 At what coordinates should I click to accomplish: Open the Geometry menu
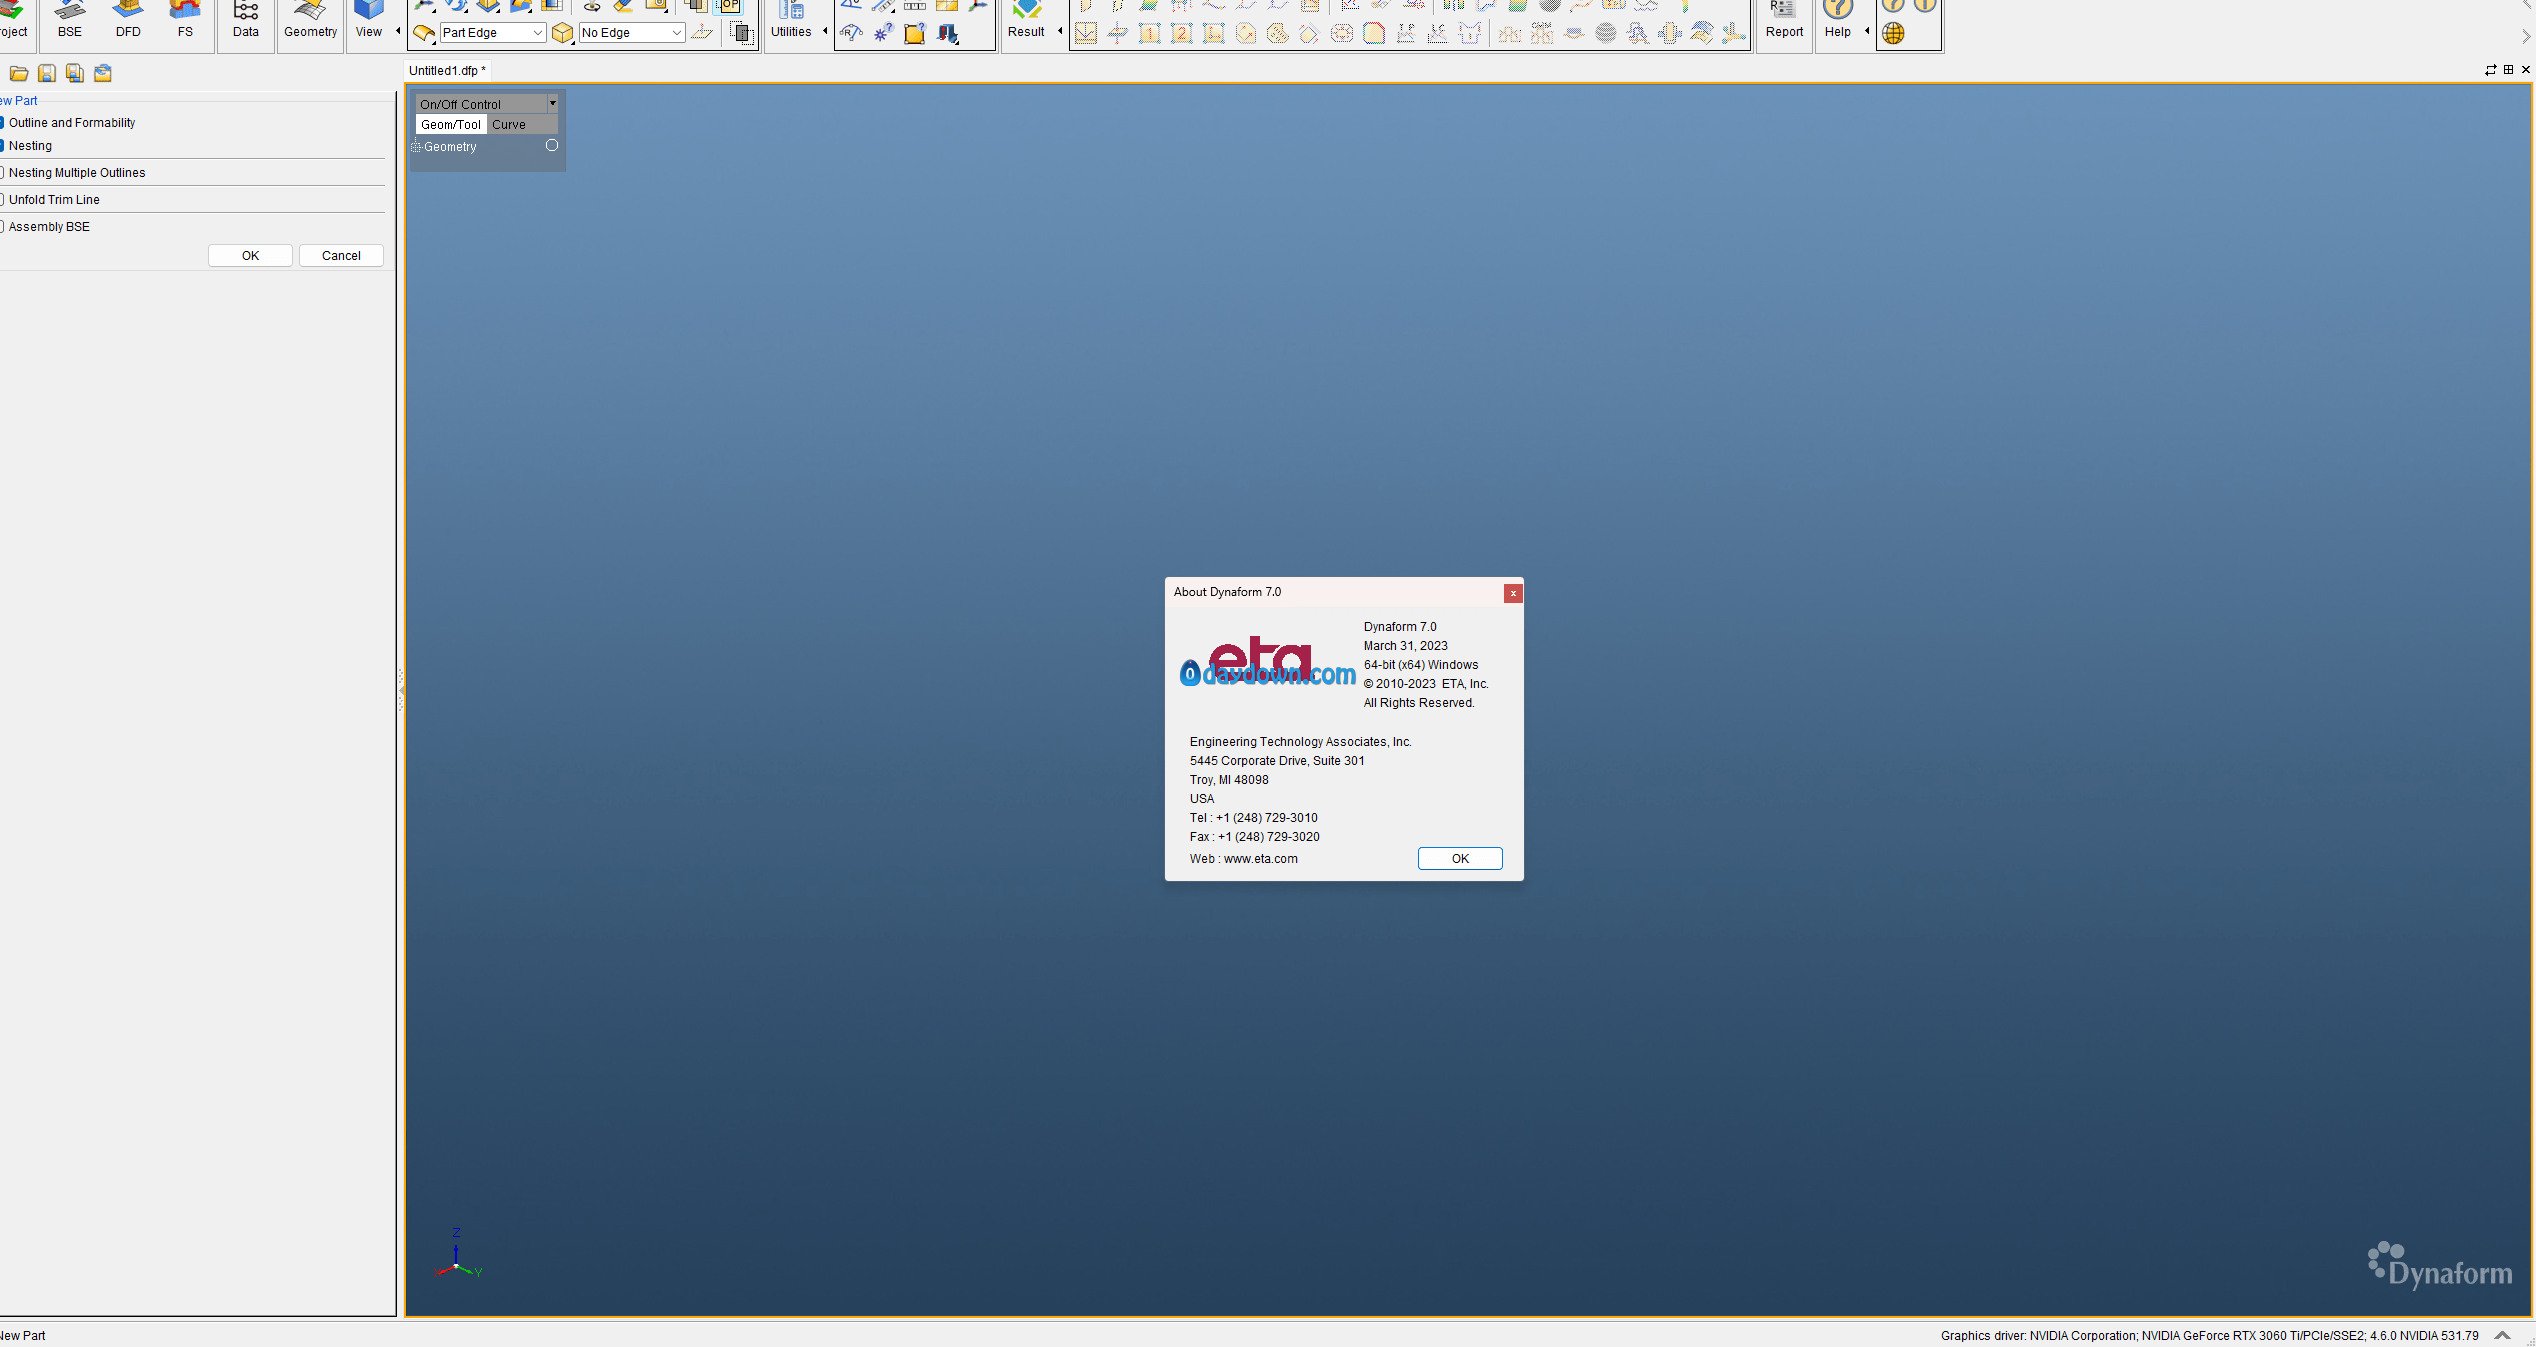pos(311,20)
